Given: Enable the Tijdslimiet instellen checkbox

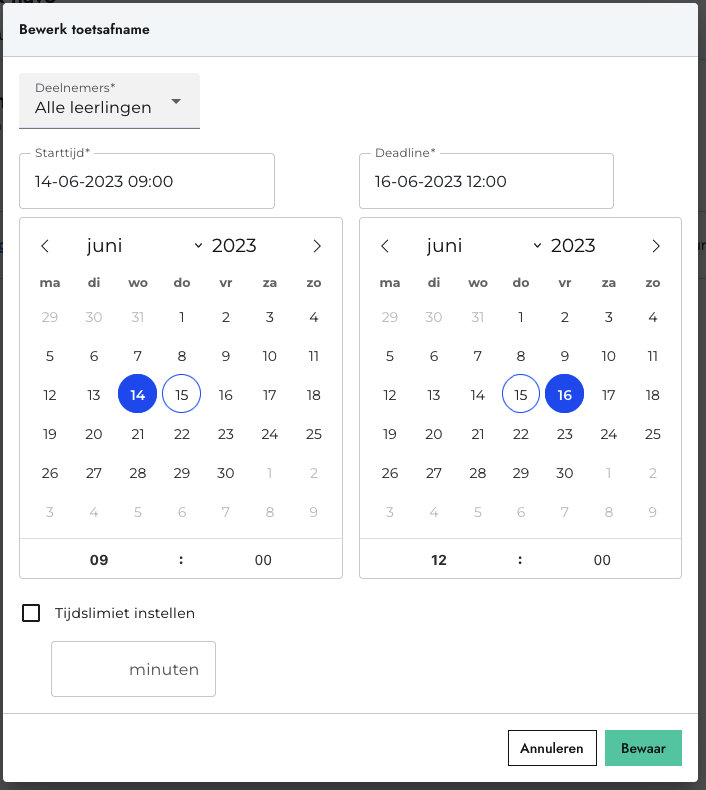Looking at the screenshot, I should 31,613.
